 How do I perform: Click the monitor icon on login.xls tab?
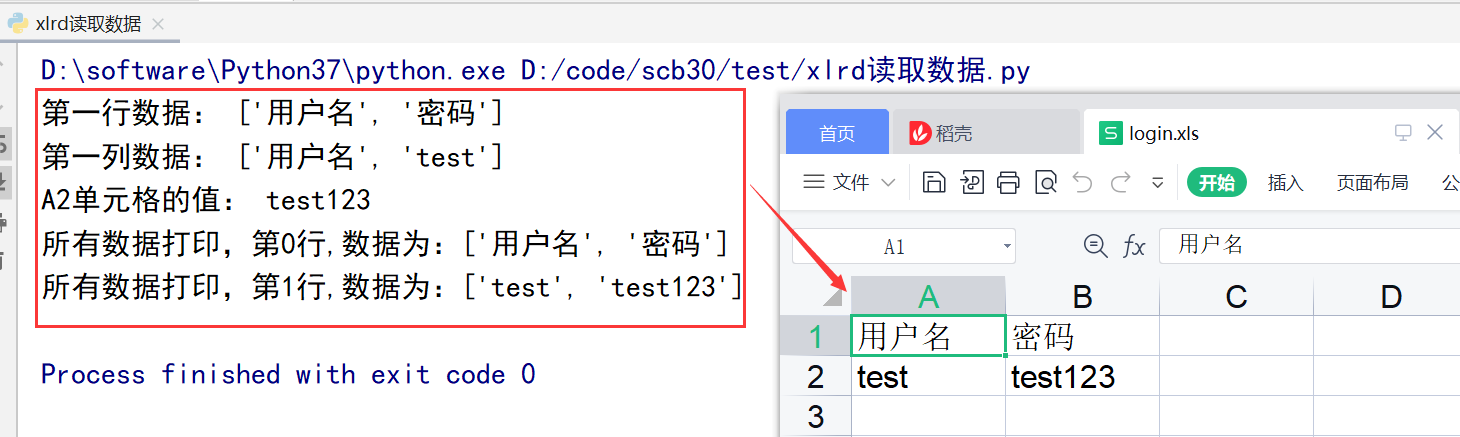coord(1403,132)
